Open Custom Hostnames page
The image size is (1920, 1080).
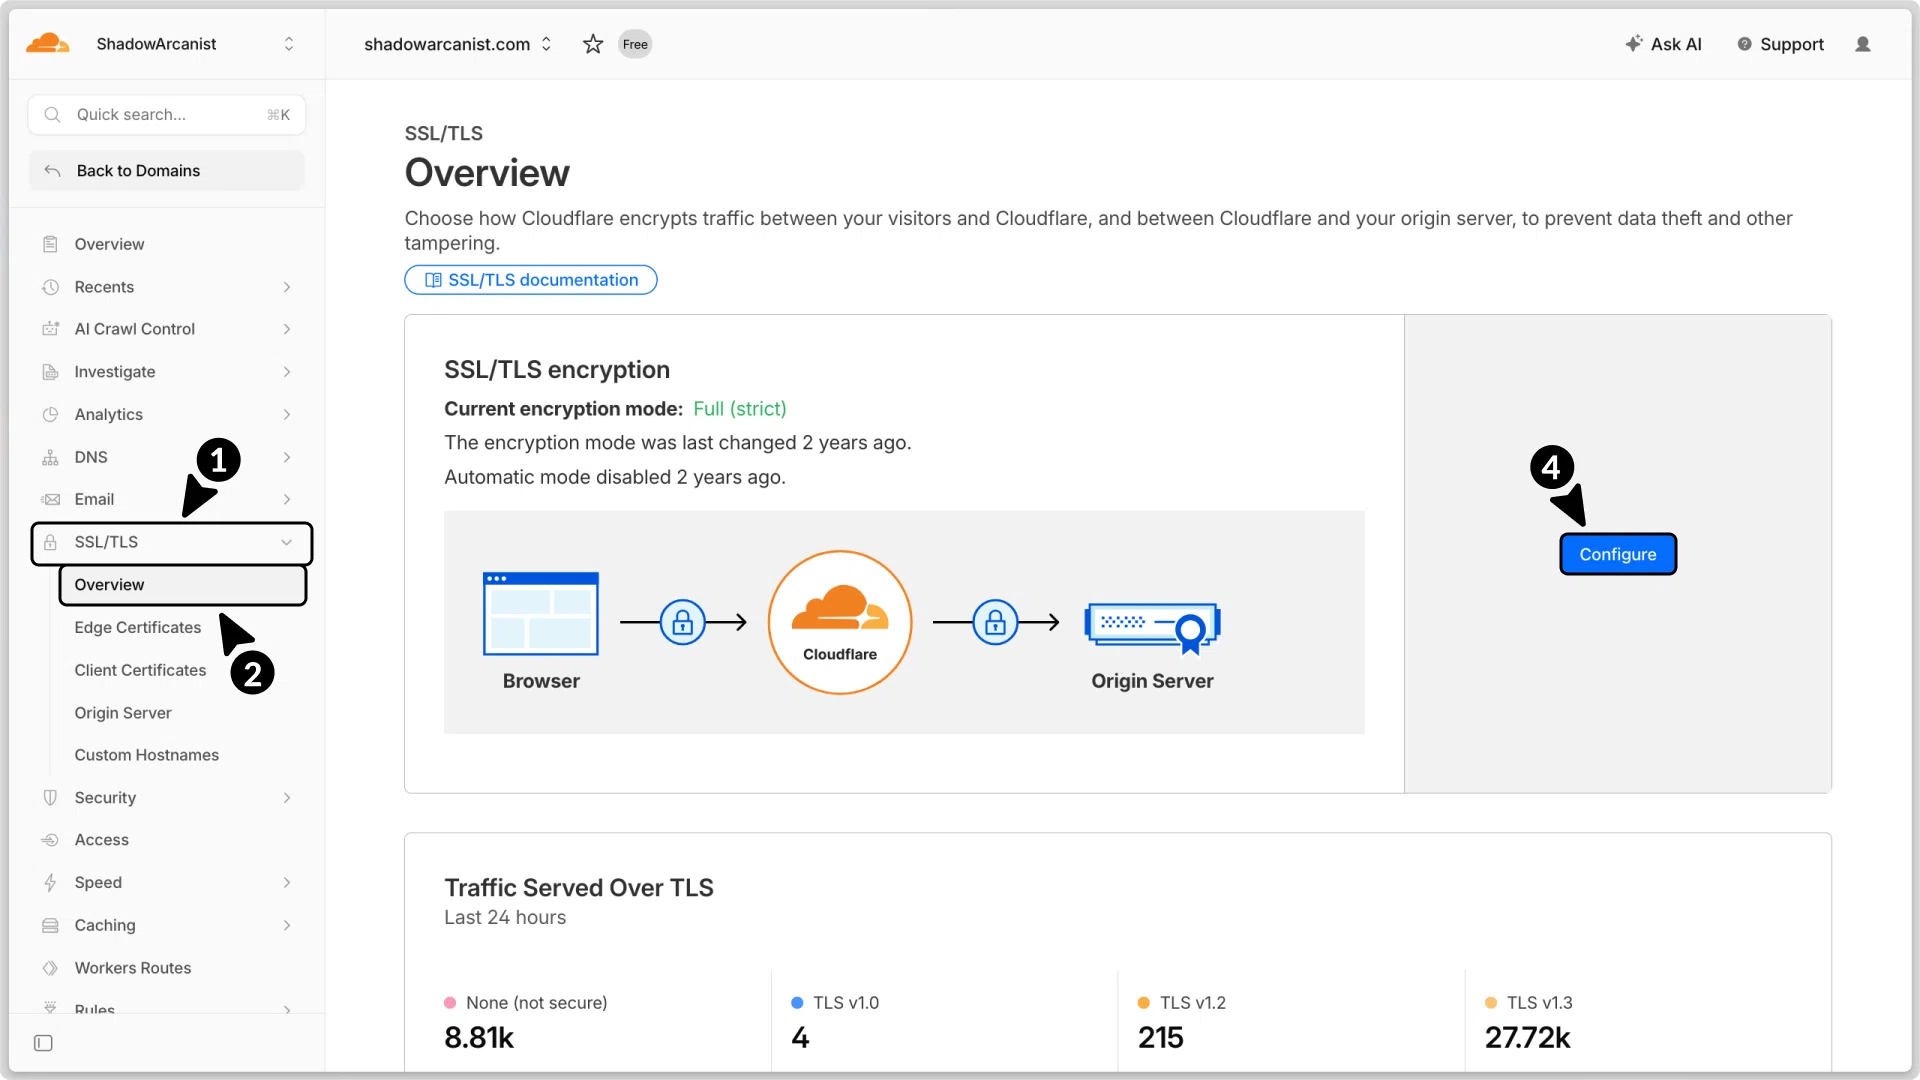[x=147, y=755]
